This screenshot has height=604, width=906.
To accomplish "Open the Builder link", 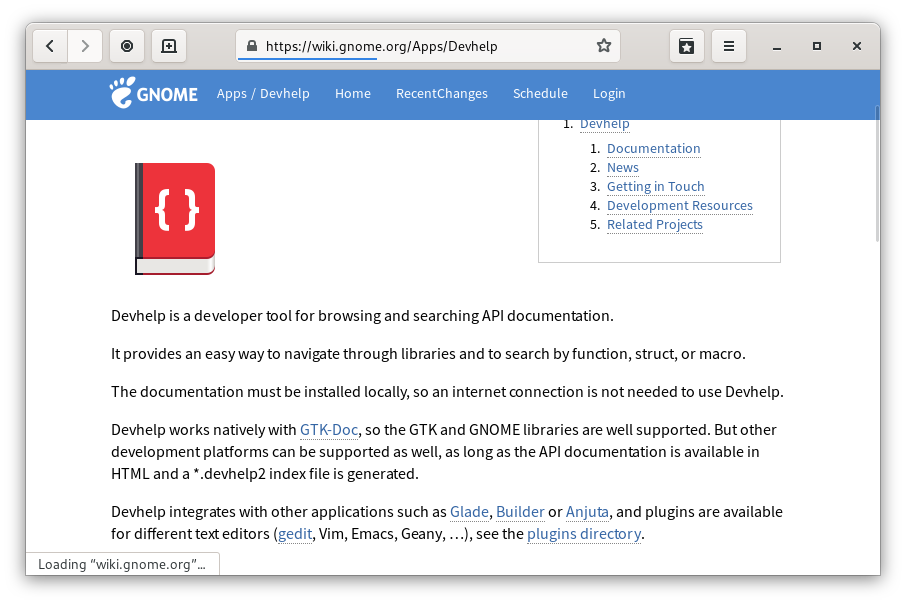I will 520,512.
